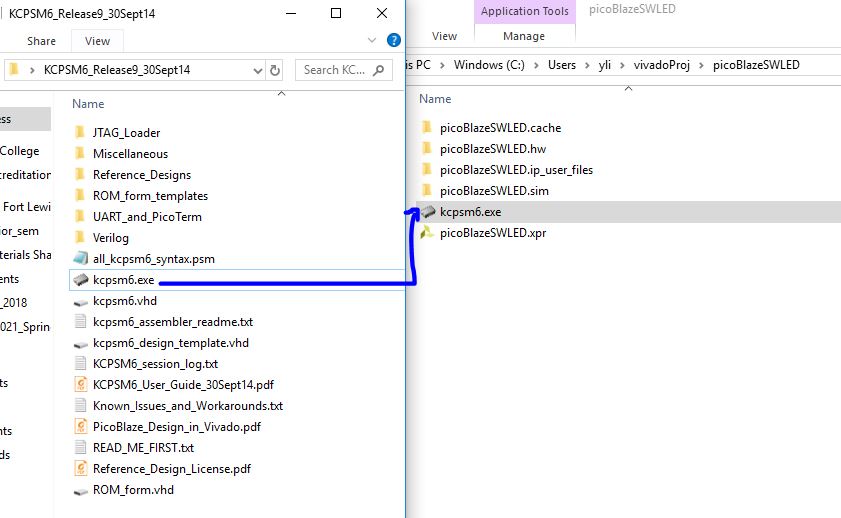Select READ_ME_FIRST.txt file

[x=143, y=448]
